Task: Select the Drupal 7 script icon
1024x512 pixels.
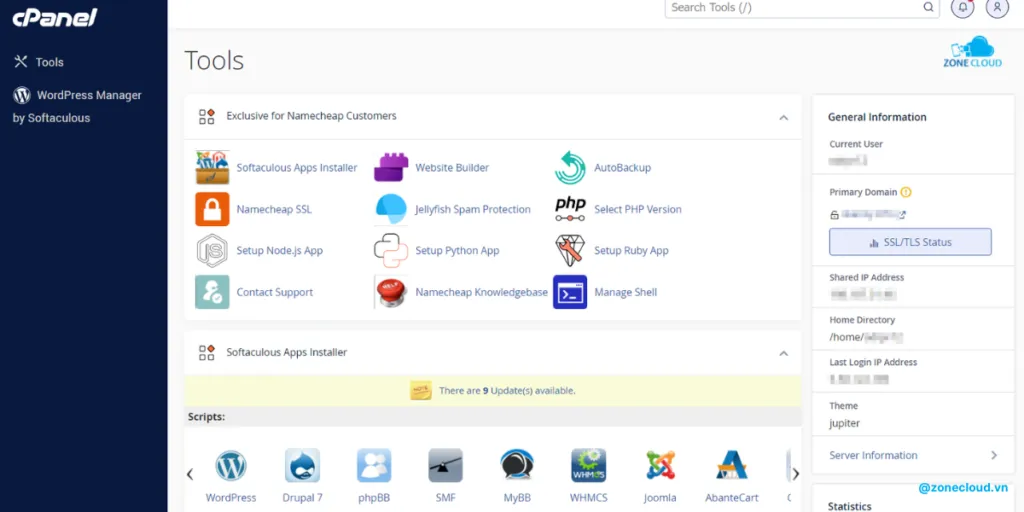Action: 302,466
